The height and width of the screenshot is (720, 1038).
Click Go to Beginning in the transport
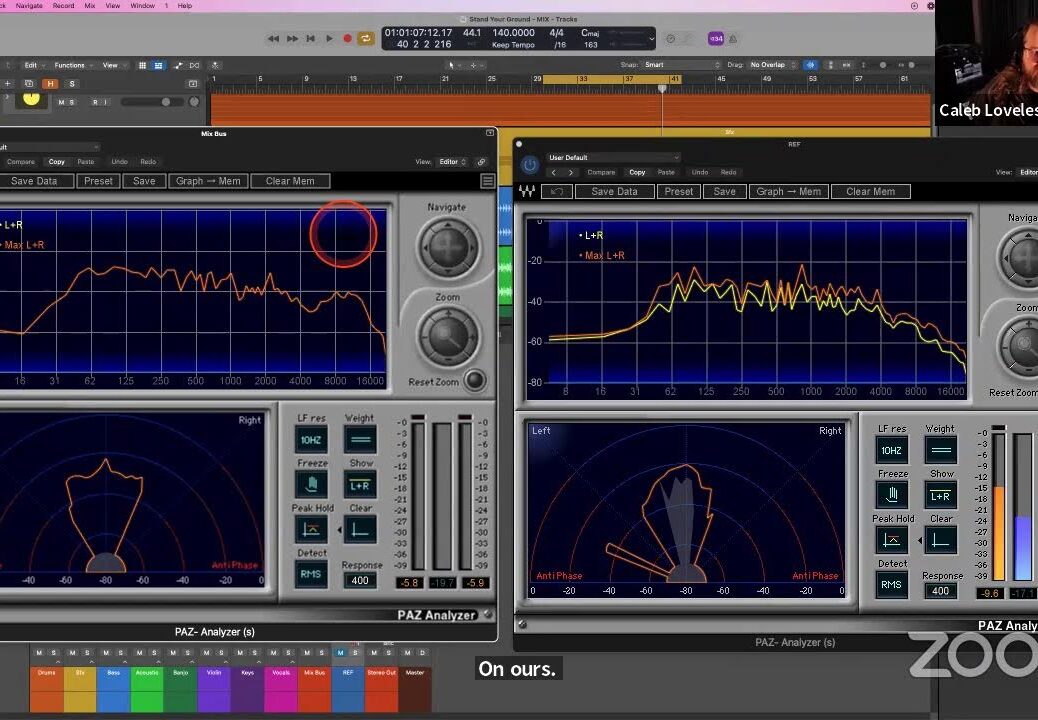(x=310, y=38)
